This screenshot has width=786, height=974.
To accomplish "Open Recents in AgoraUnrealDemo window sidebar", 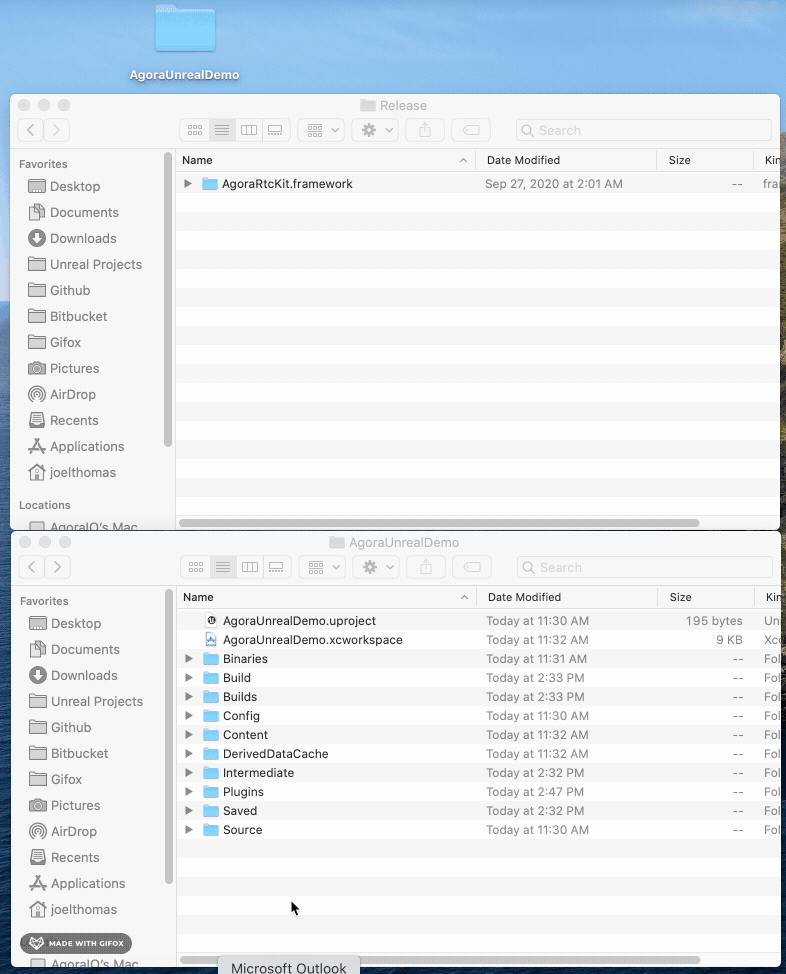I will click(64, 858).
